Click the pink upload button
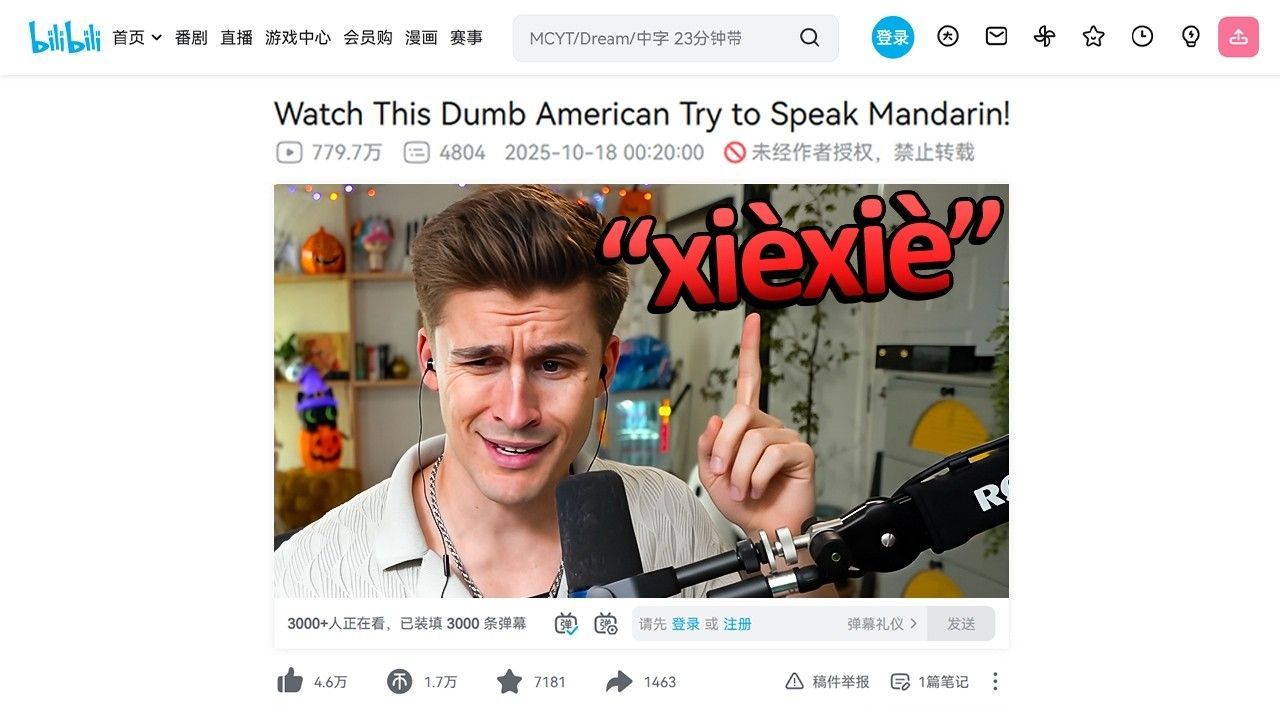Image resolution: width=1280 pixels, height=720 pixels. coord(1238,37)
